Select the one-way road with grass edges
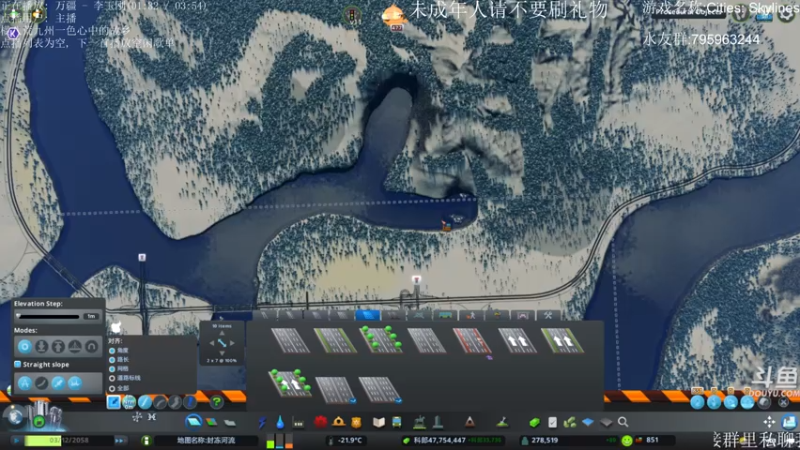 [562, 340]
